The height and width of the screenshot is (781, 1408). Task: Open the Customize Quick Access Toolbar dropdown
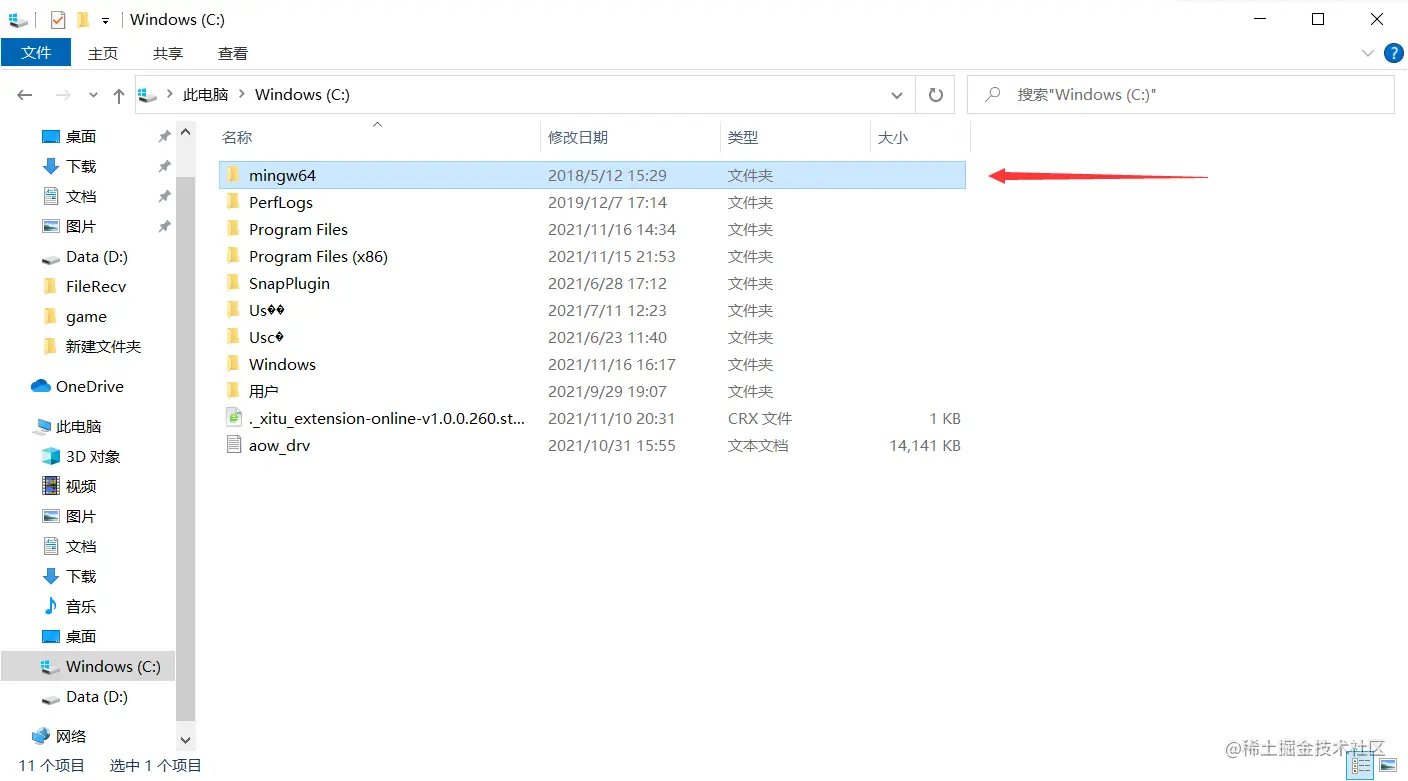(x=105, y=20)
